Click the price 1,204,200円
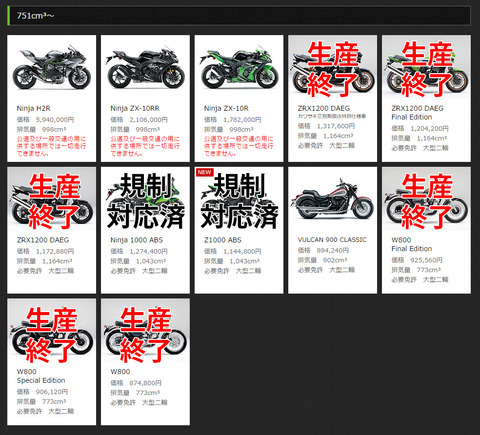Viewport: 480px width, 435px height. pyautogui.click(x=430, y=128)
